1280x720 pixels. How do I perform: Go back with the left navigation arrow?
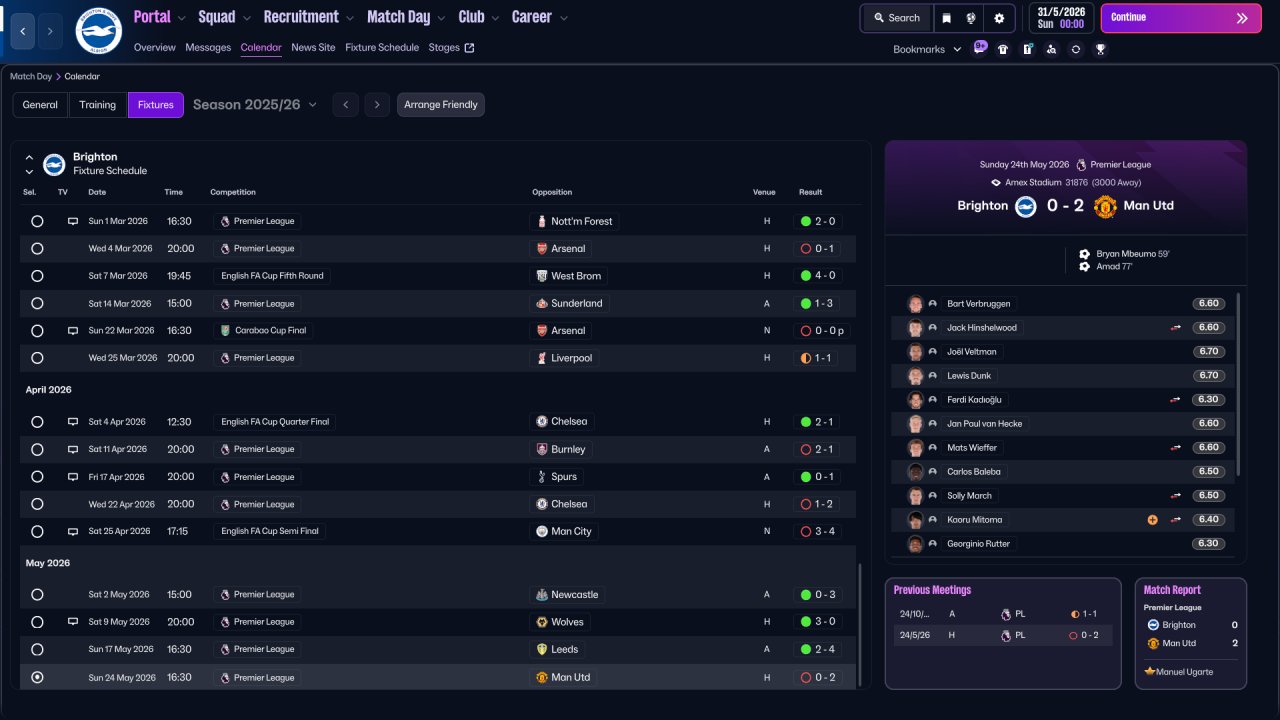(23, 31)
